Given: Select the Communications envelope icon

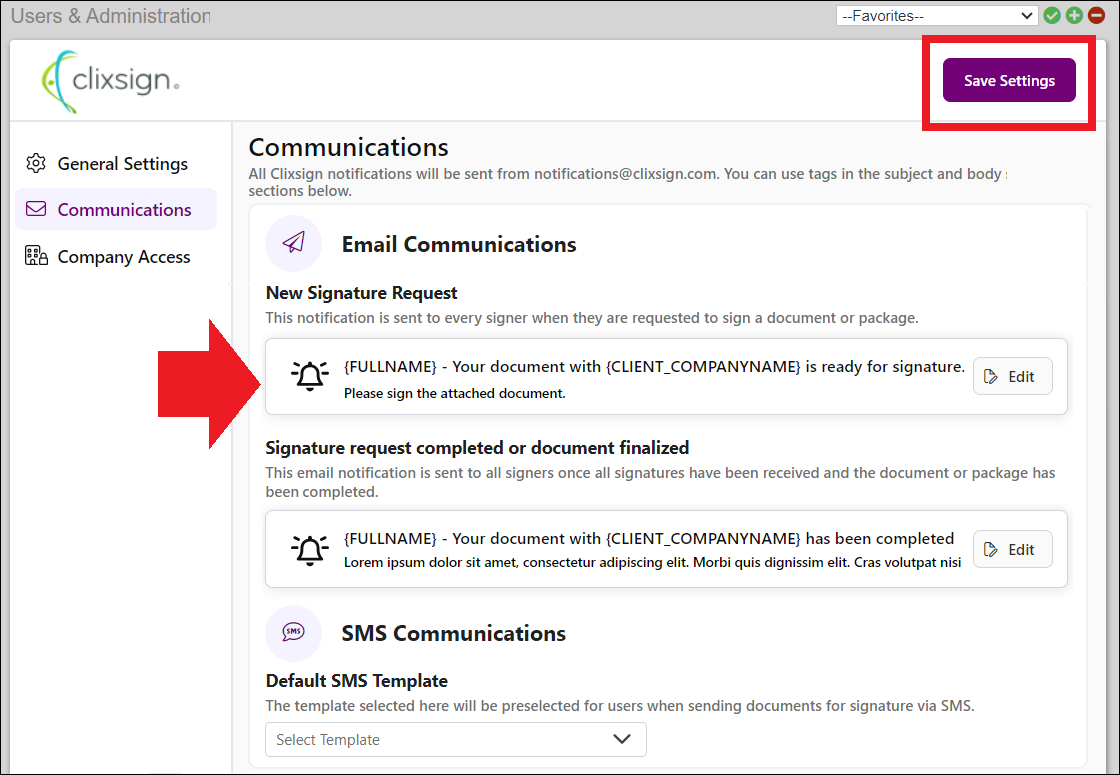Looking at the screenshot, I should click(x=36, y=209).
